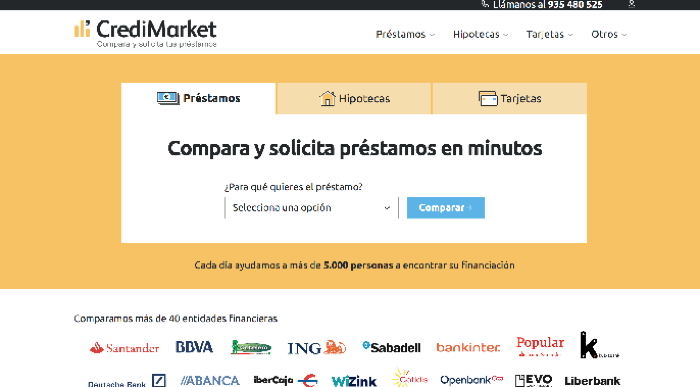Click the green Cetelem logo
This screenshot has width=700, height=387.
251,347
